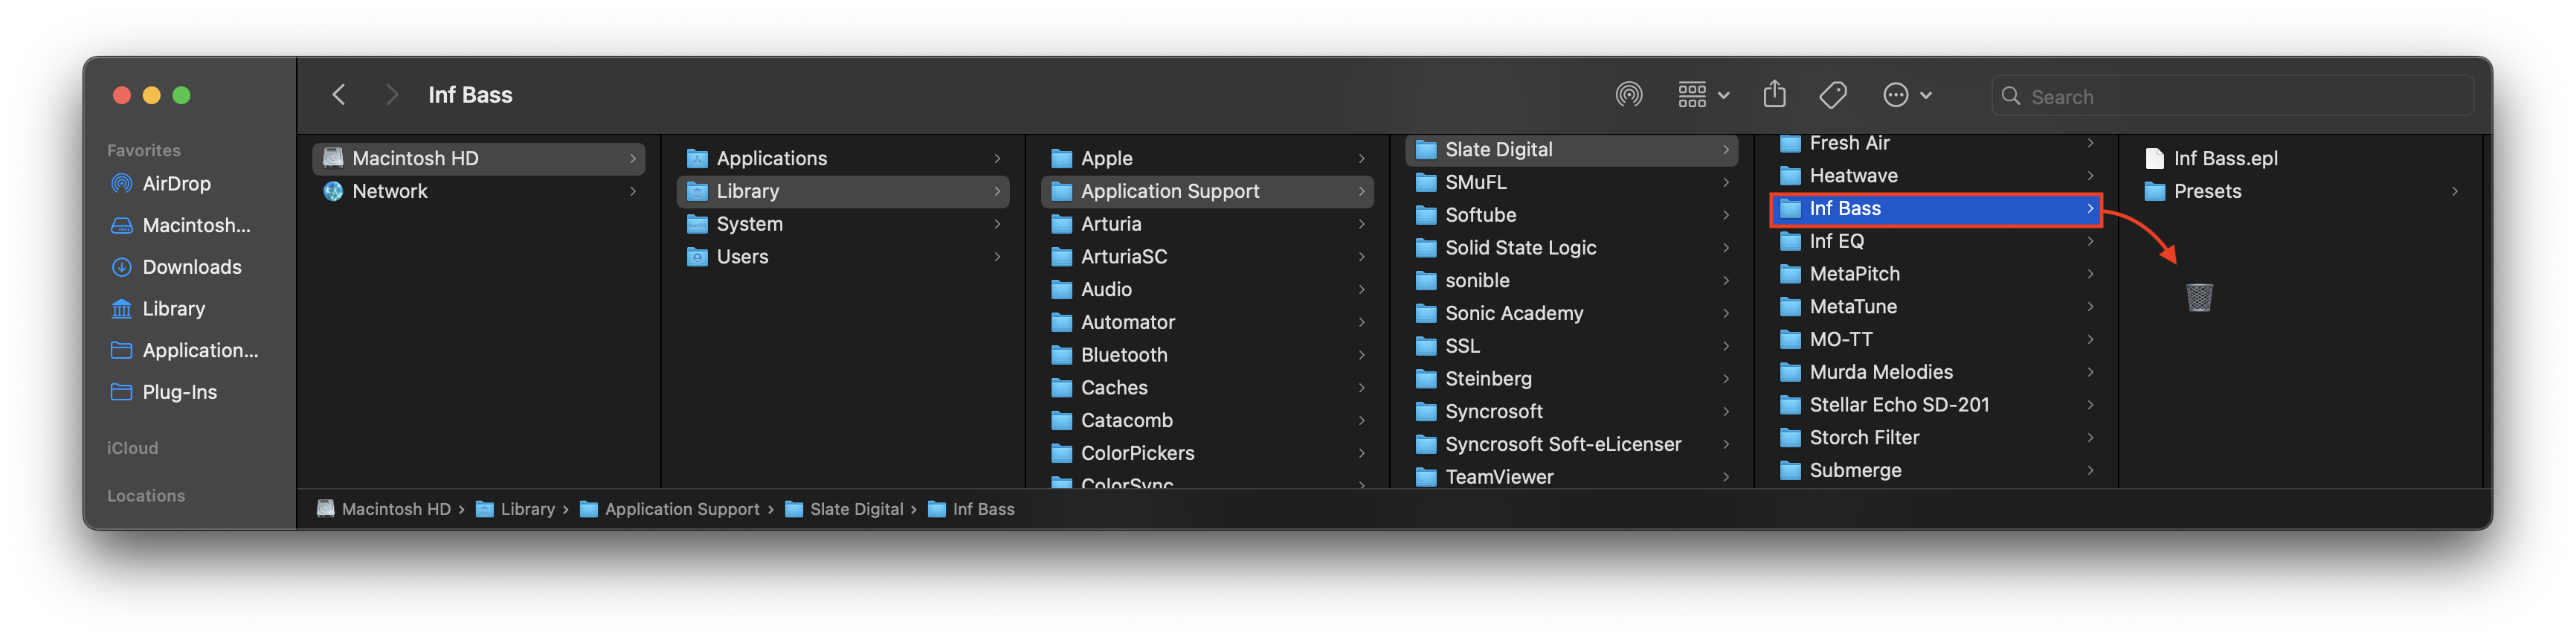
Task: Click Slate Digital in path bar
Action: 844,510
